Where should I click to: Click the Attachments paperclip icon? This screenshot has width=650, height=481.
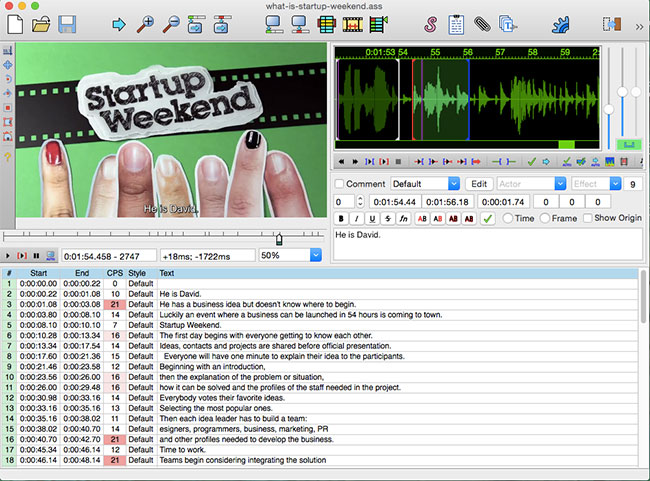click(x=482, y=24)
